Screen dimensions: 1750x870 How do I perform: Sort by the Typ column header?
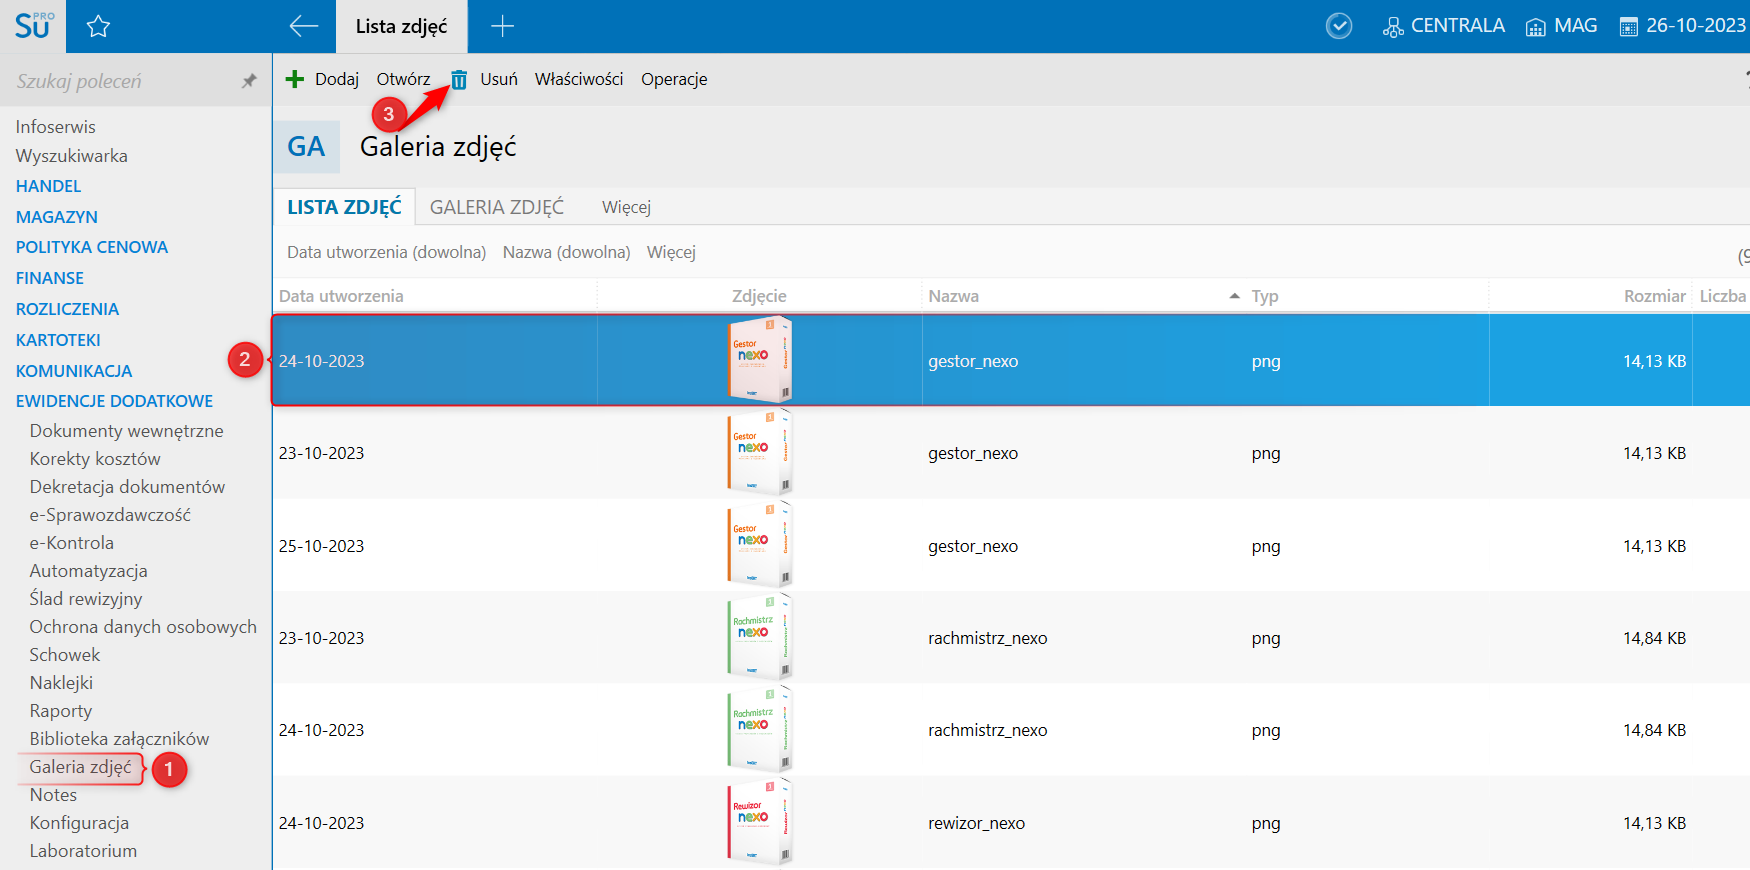click(x=1265, y=296)
